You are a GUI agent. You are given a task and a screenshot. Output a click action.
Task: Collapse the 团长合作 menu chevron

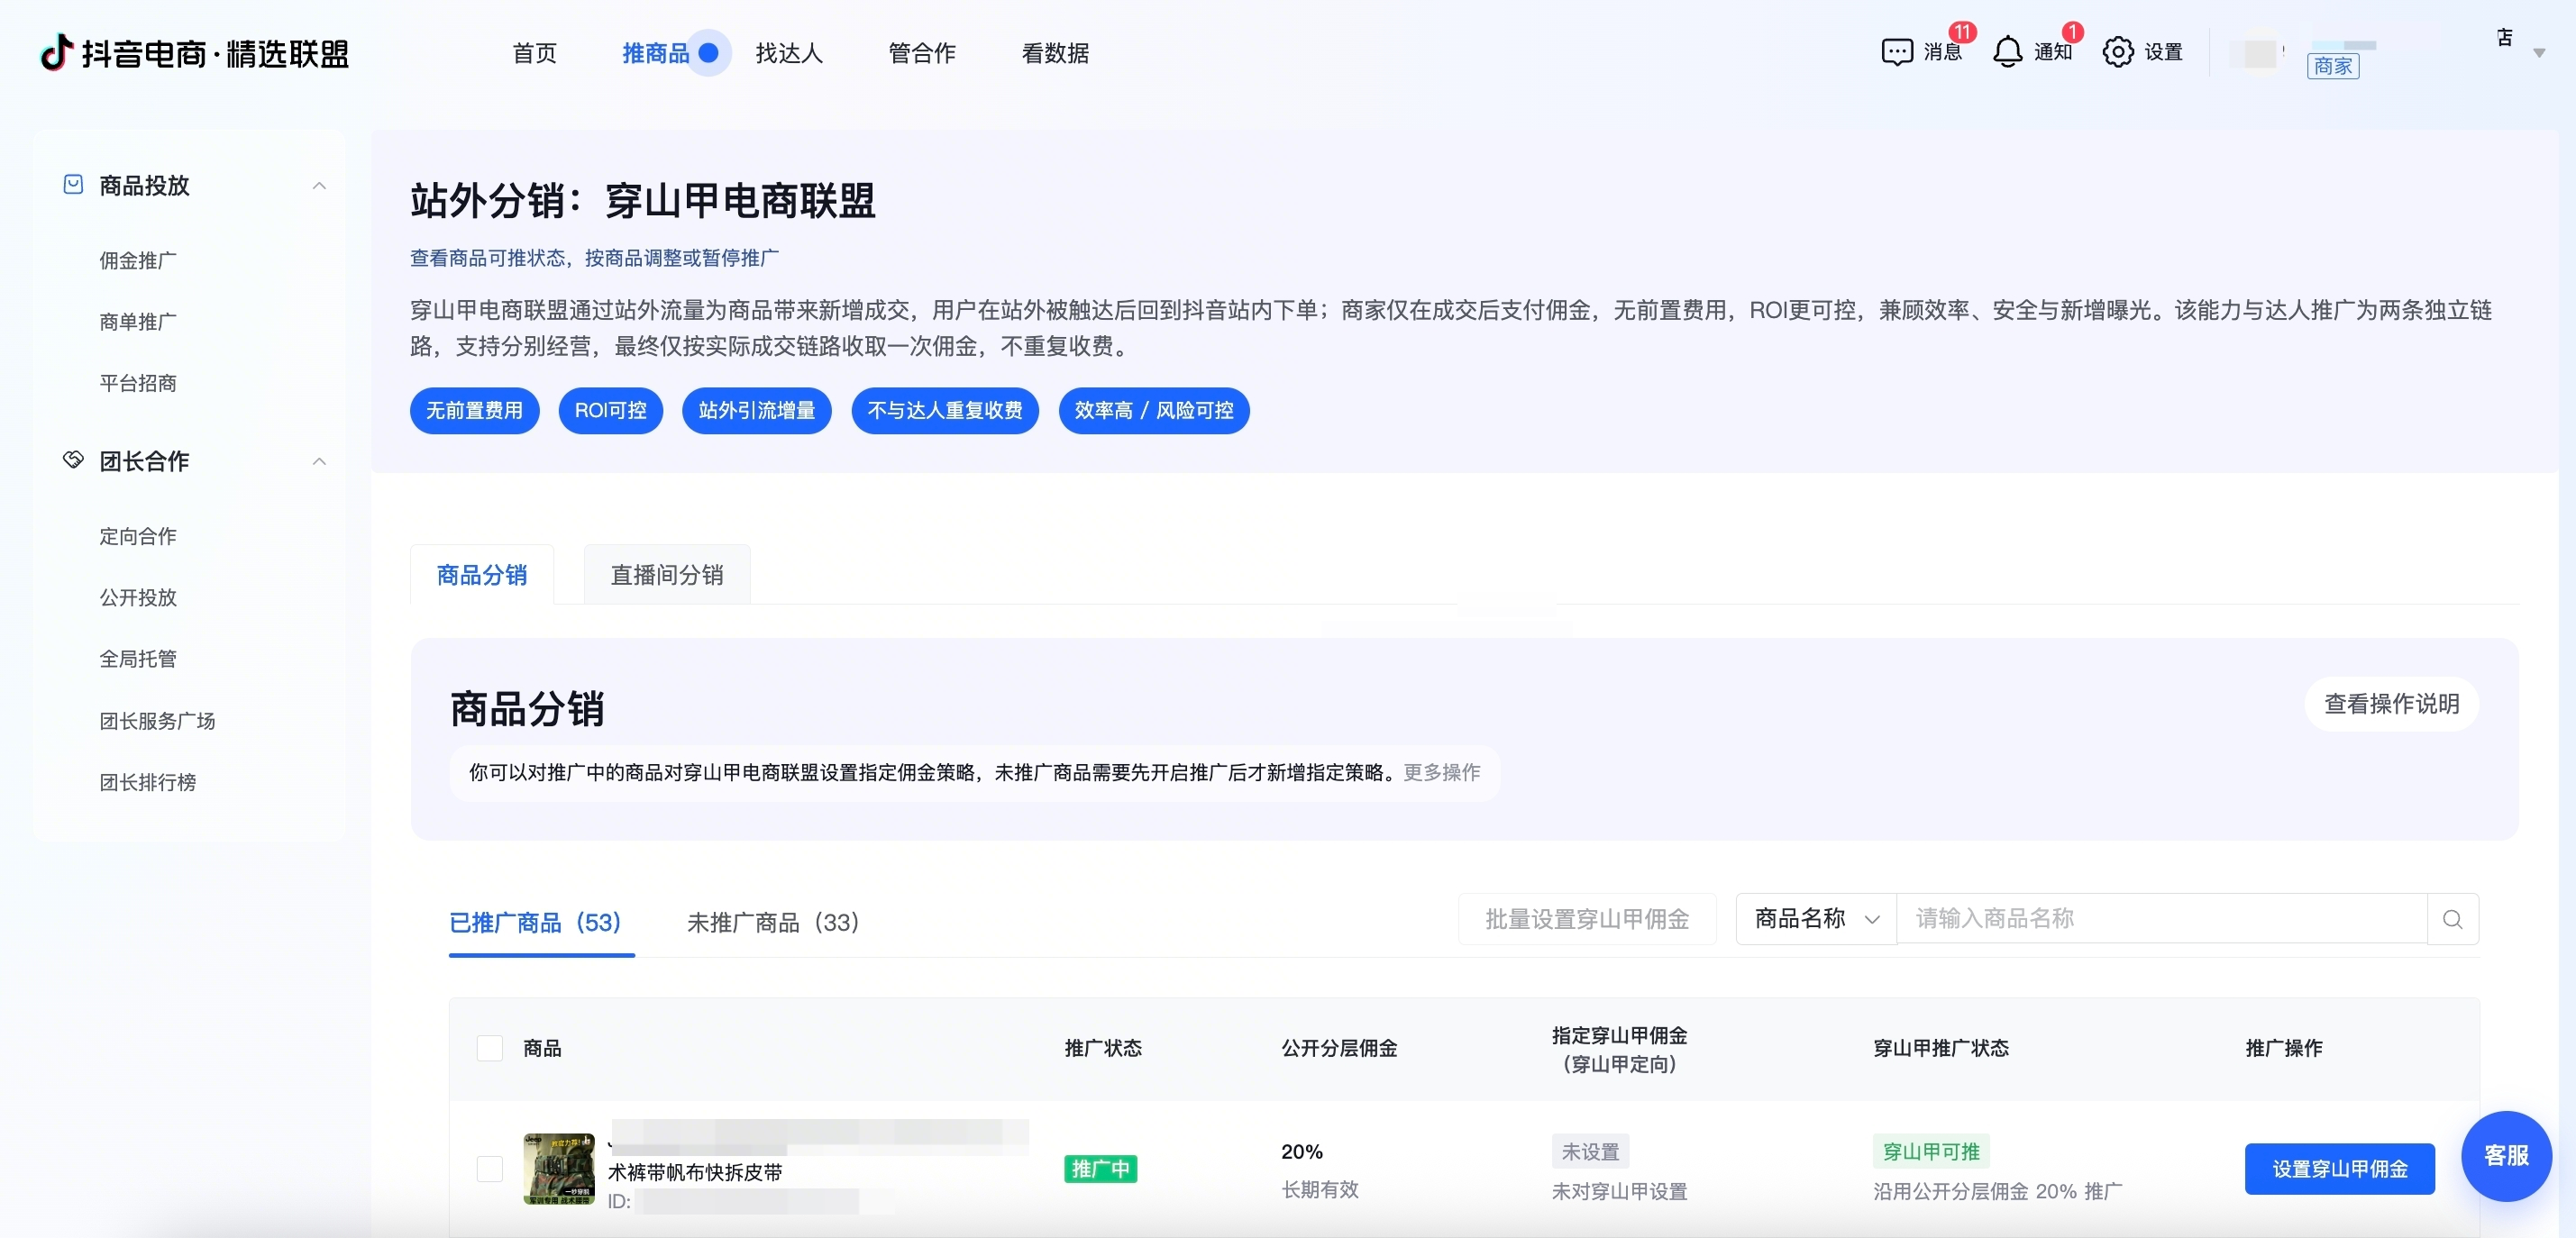point(319,461)
